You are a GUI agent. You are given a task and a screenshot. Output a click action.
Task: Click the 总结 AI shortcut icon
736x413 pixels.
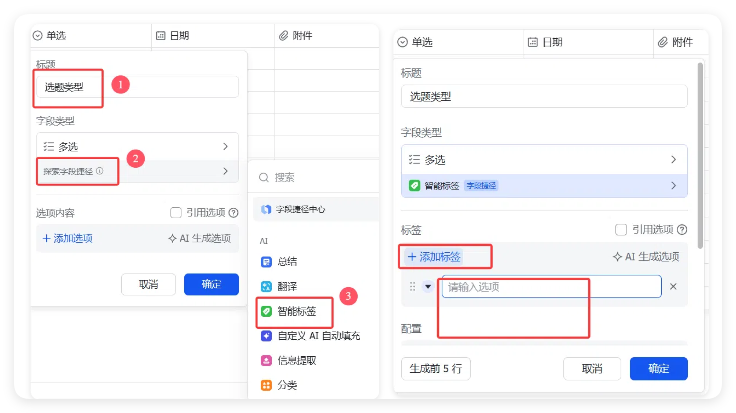[x=266, y=262]
